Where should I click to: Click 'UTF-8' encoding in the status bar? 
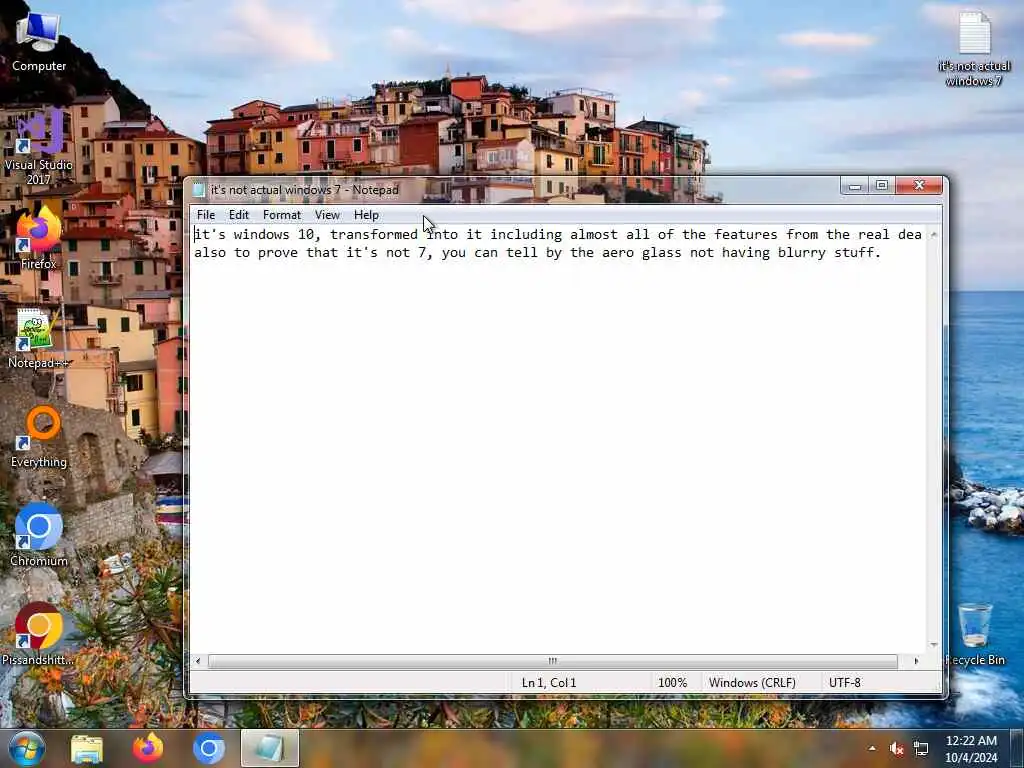pos(844,683)
